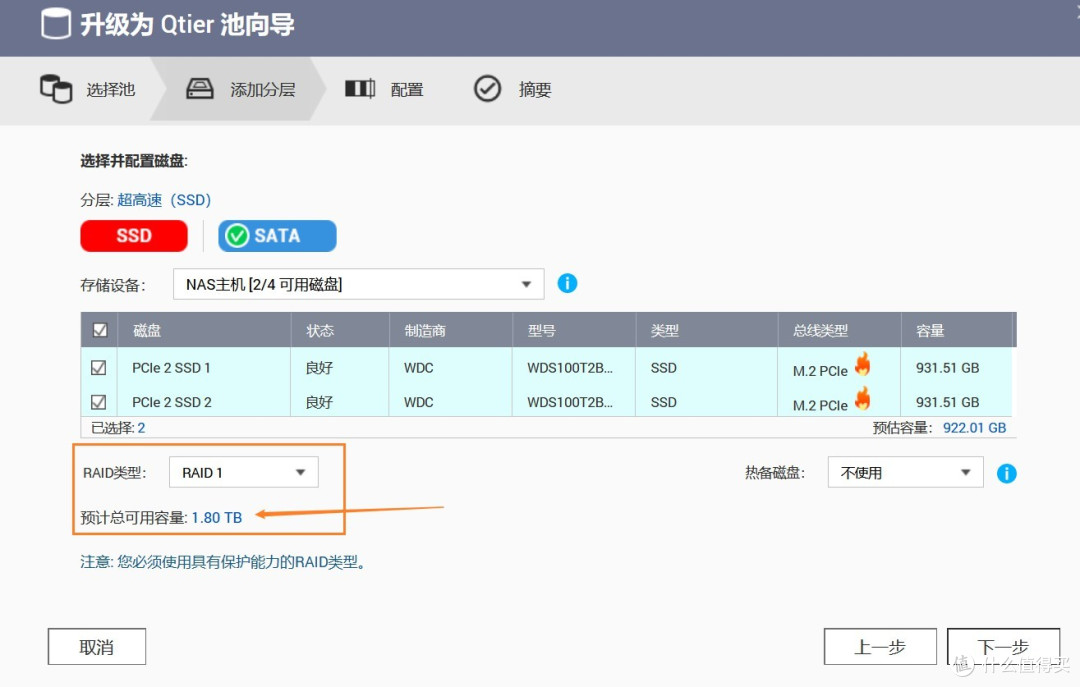Click the green check icon on SATA badge
Viewport: 1080px width, 687px height.
pos(237,236)
